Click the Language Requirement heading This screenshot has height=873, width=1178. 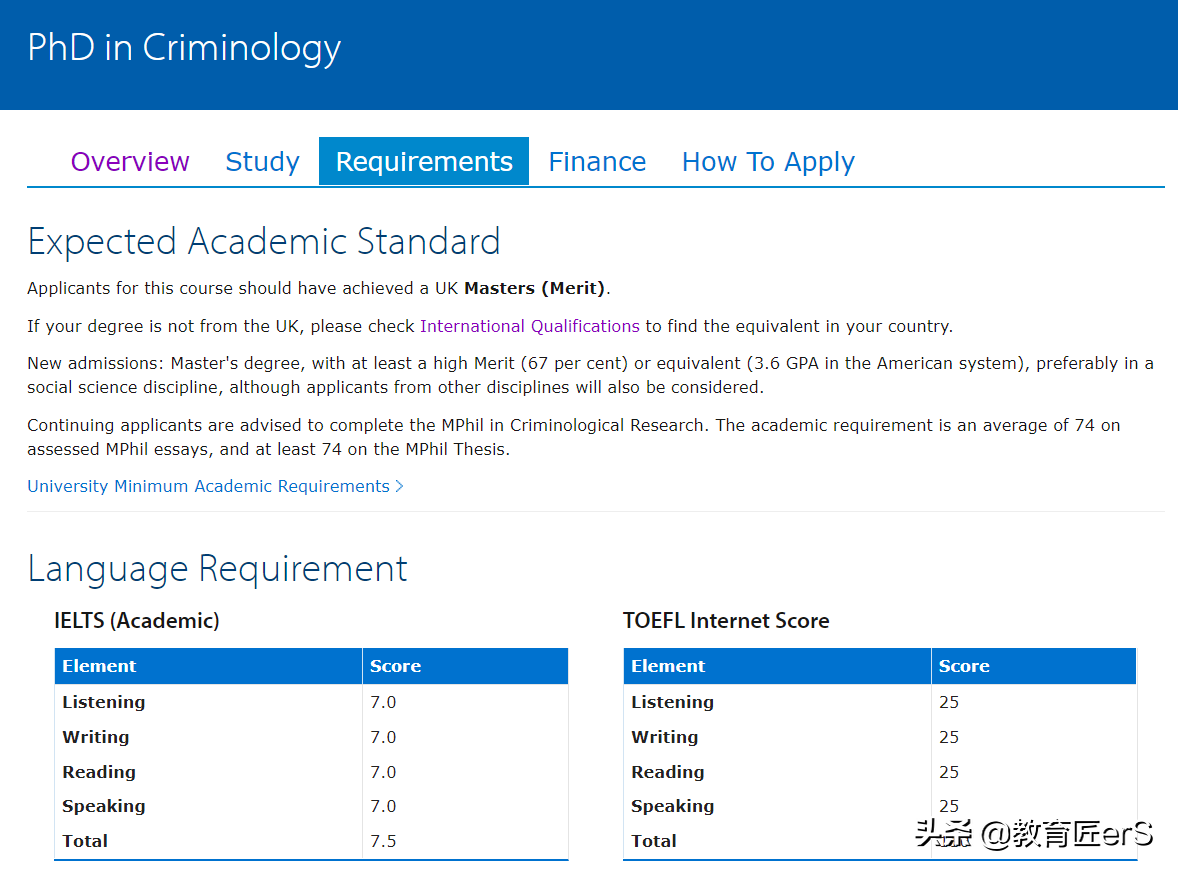click(218, 569)
